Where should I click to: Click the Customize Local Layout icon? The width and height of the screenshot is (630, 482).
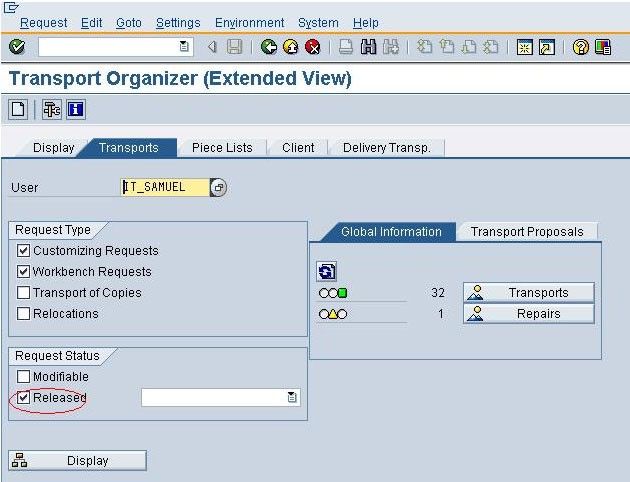(x=603, y=47)
